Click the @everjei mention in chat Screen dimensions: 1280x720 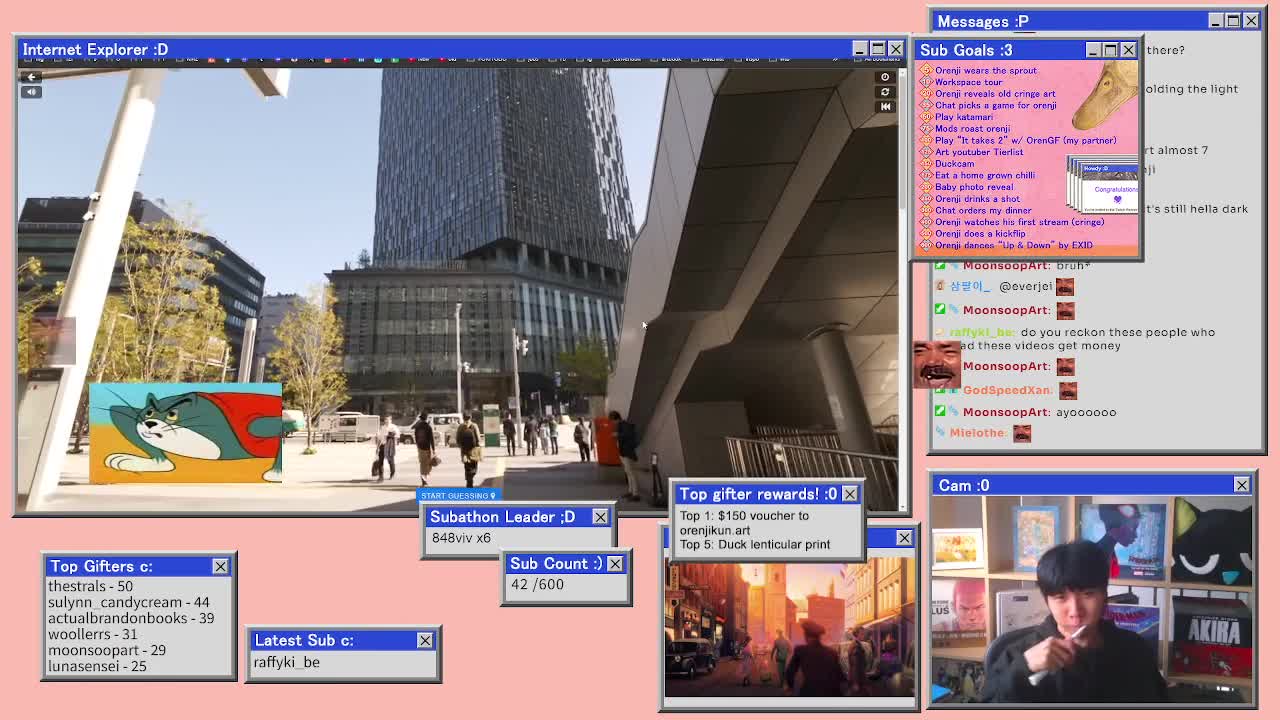(1025, 286)
